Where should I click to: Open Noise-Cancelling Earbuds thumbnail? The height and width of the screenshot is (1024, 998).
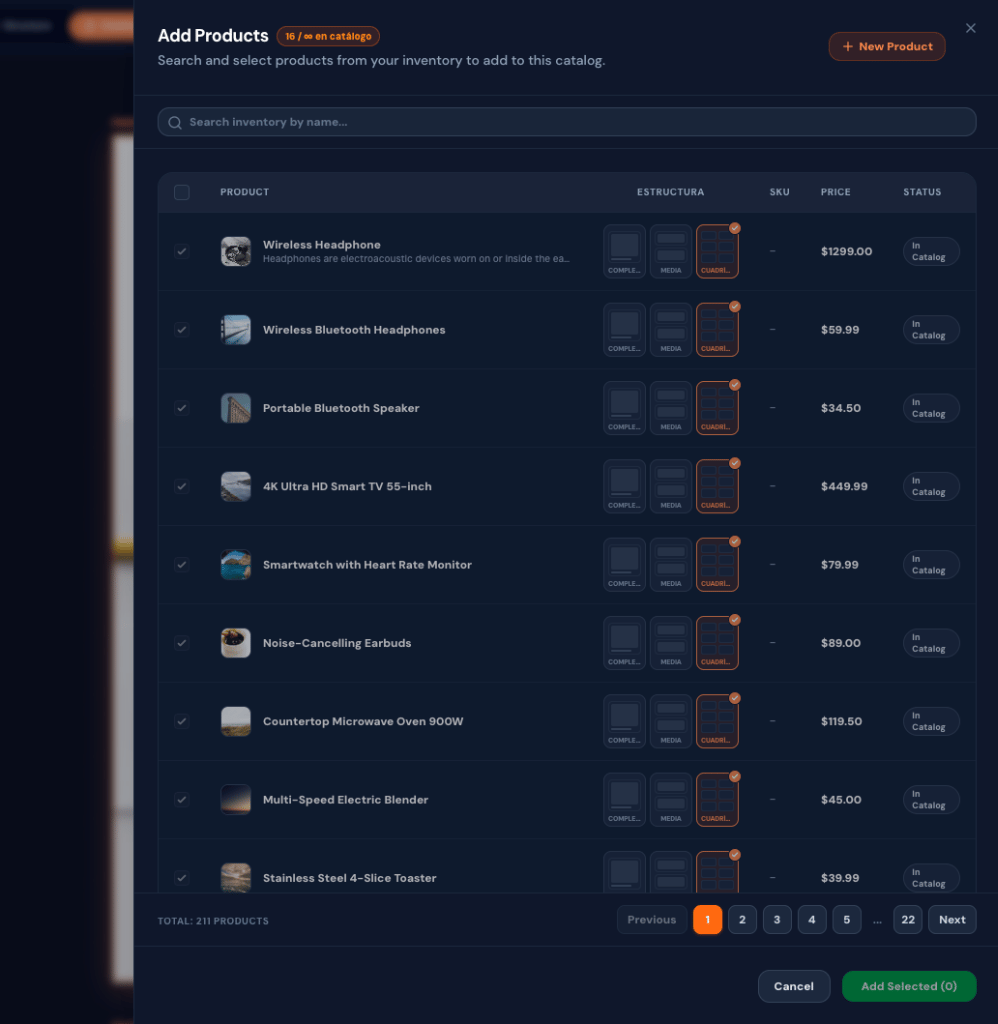(236, 643)
